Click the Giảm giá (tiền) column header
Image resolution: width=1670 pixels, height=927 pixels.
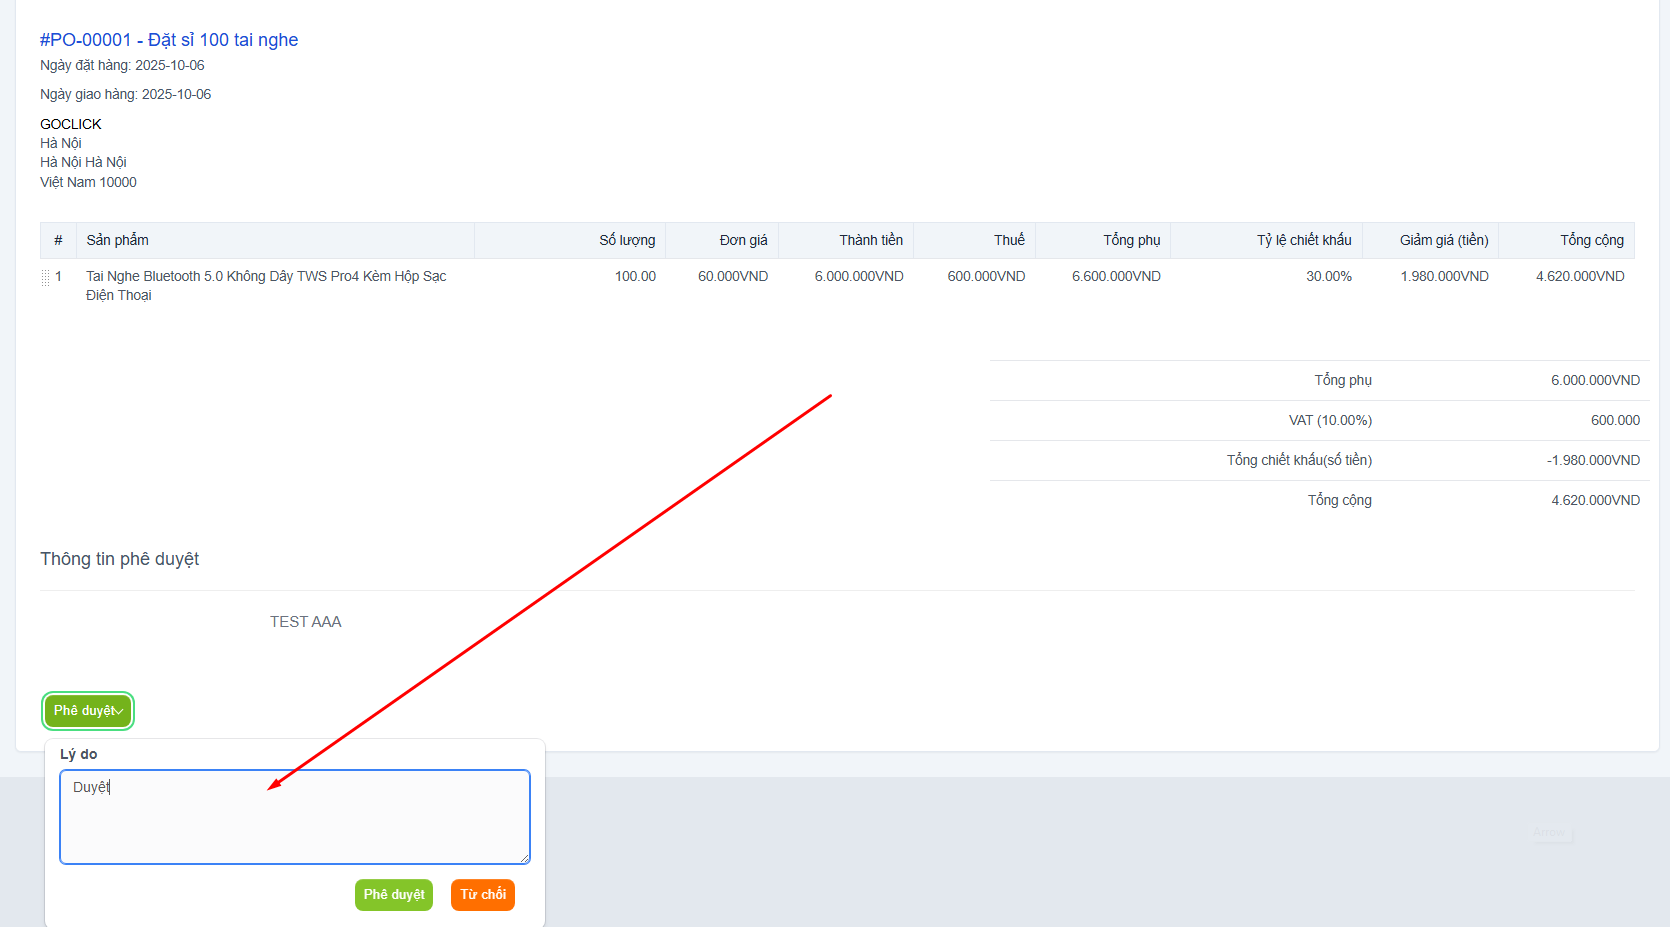pyautogui.click(x=1443, y=240)
